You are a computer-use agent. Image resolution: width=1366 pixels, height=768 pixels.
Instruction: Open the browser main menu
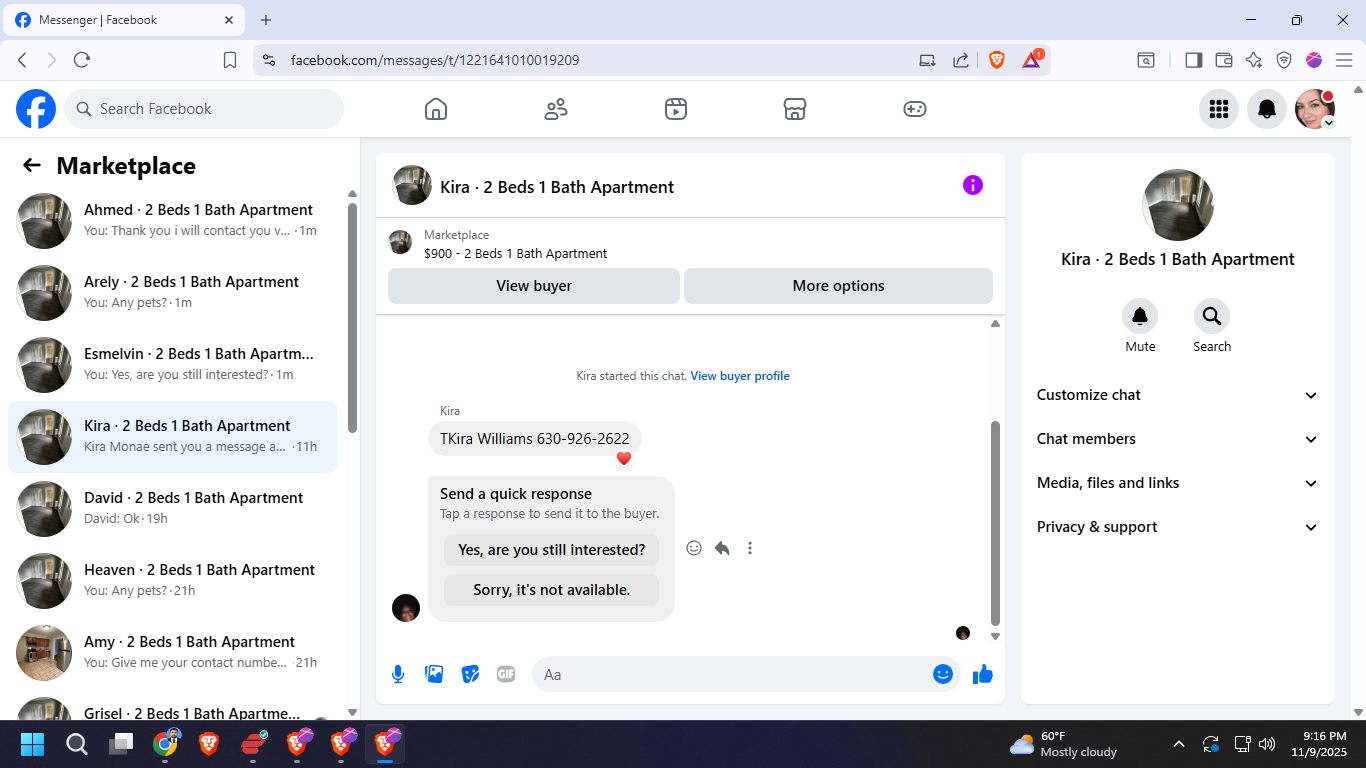click(x=1344, y=60)
